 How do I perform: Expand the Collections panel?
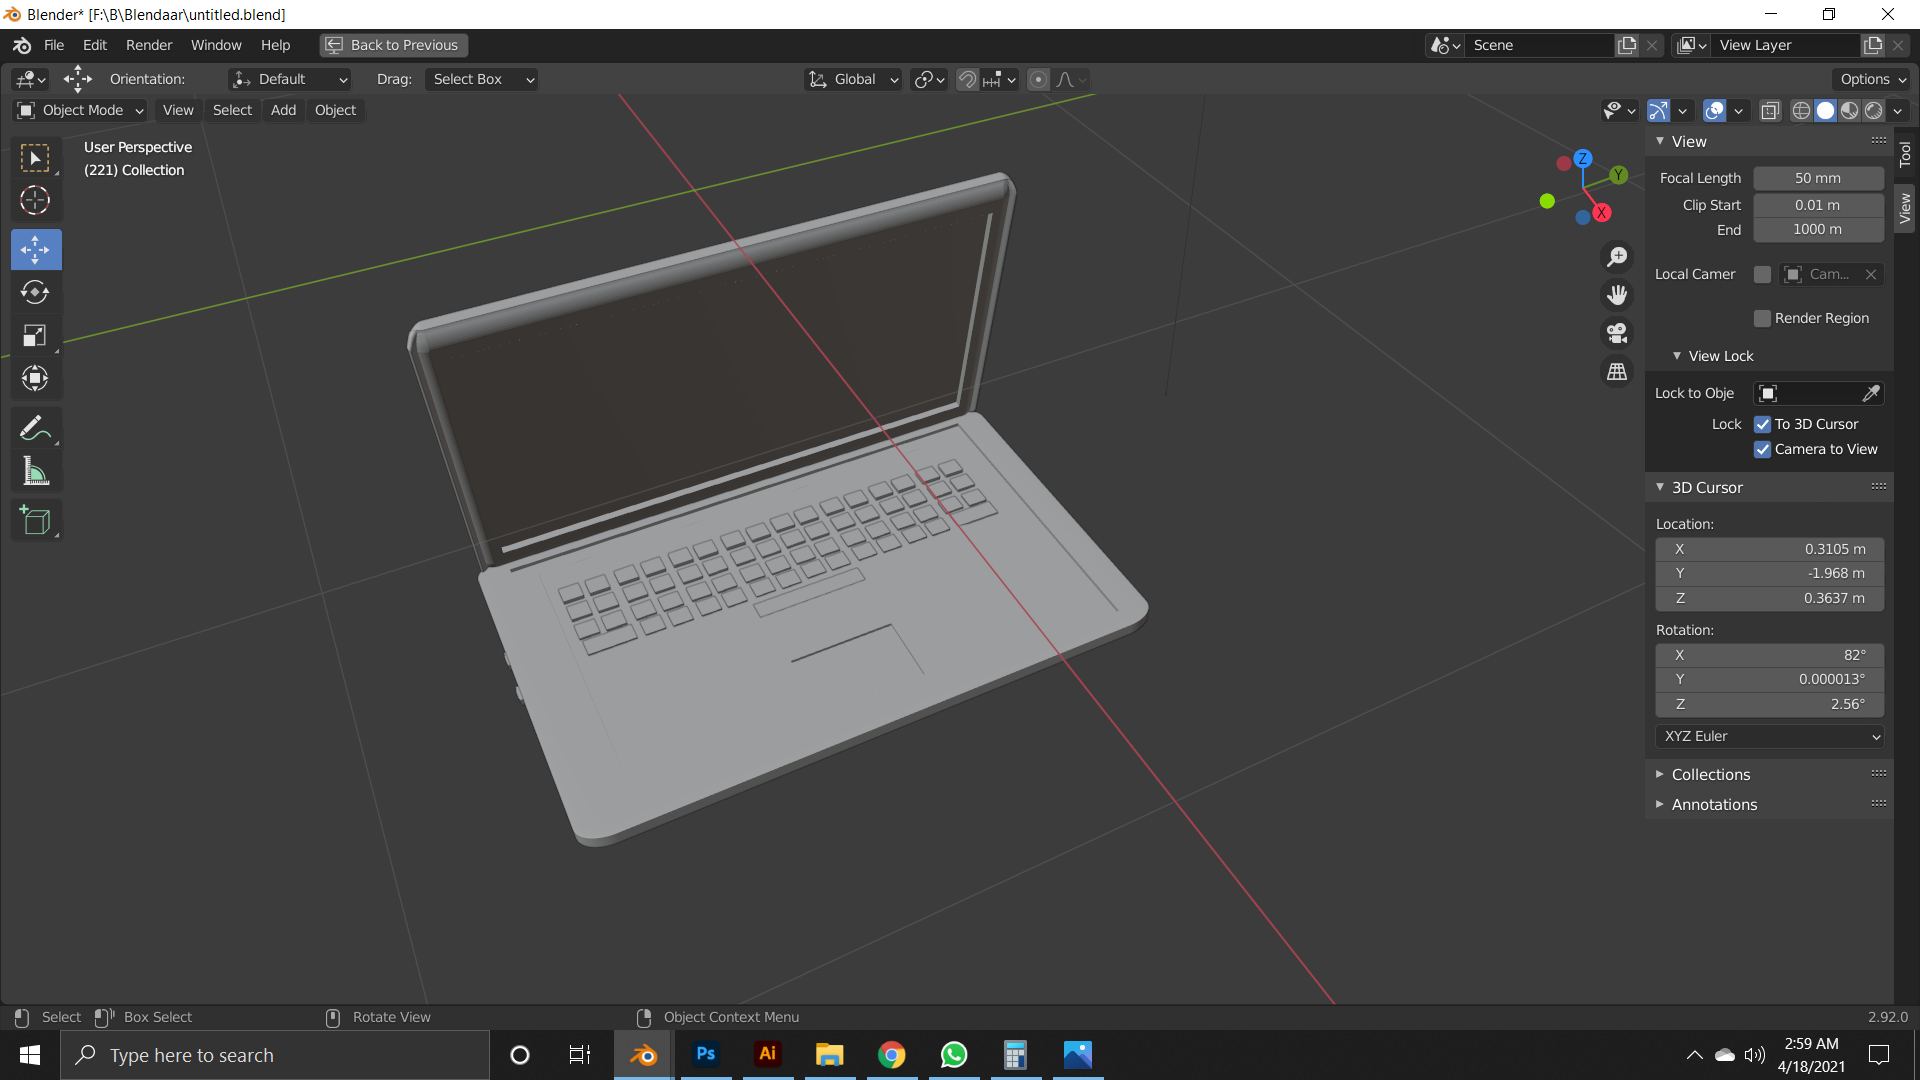(x=1710, y=774)
